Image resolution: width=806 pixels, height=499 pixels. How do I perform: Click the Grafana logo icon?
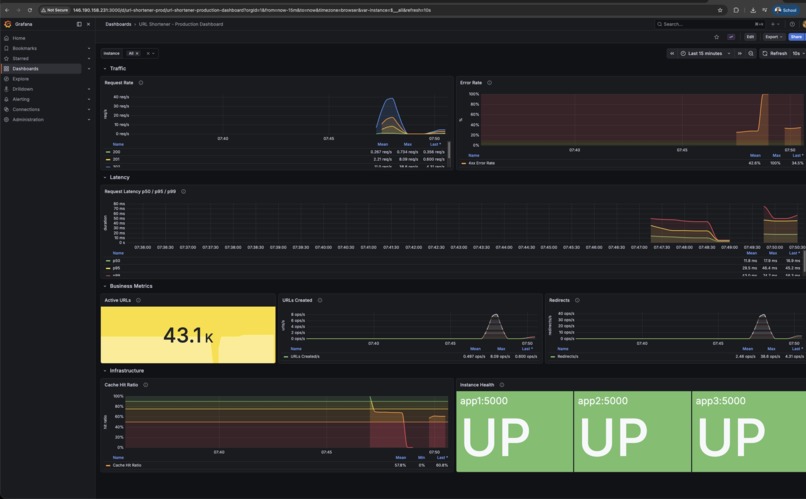7,24
